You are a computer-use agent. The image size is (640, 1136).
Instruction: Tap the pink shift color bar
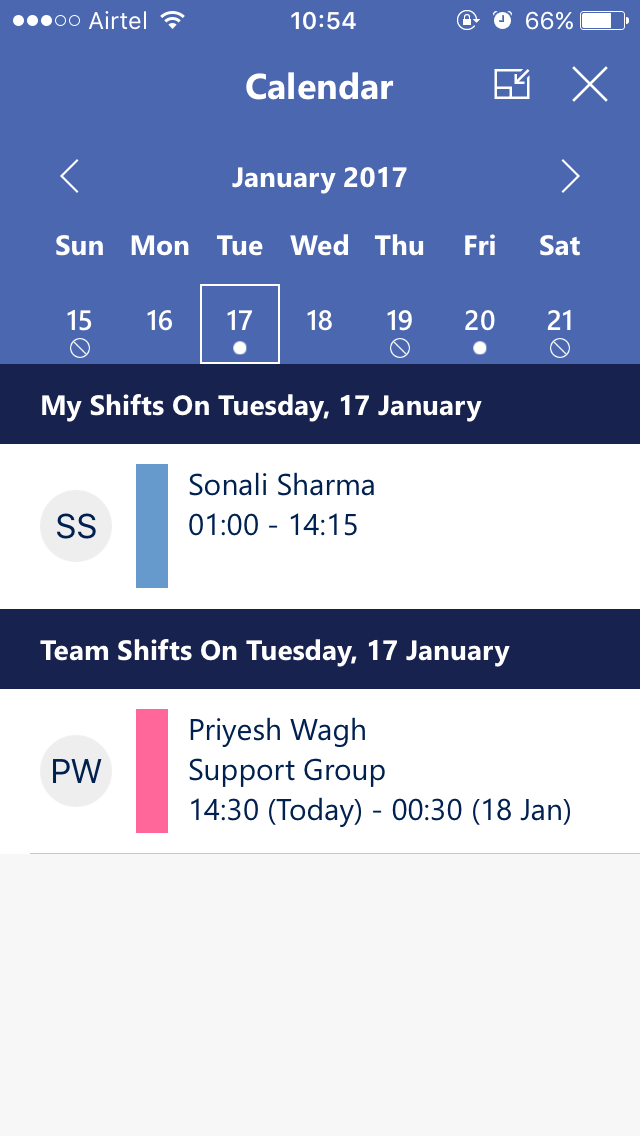pos(152,771)
